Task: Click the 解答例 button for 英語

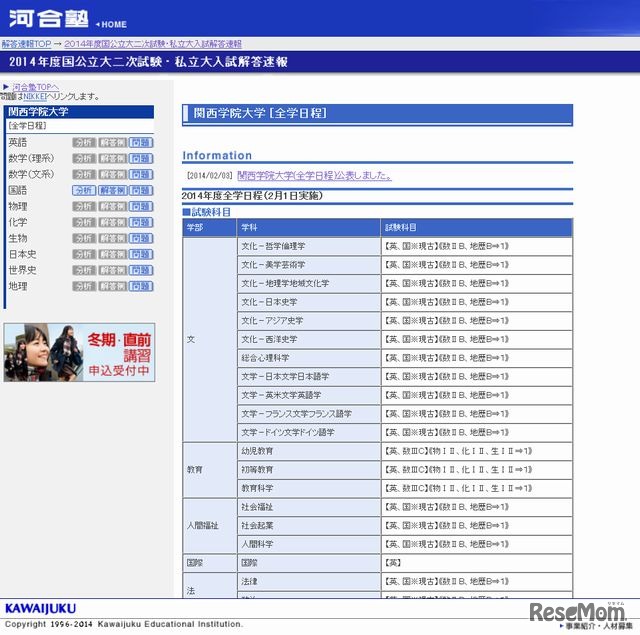Action: coord(113,142)
